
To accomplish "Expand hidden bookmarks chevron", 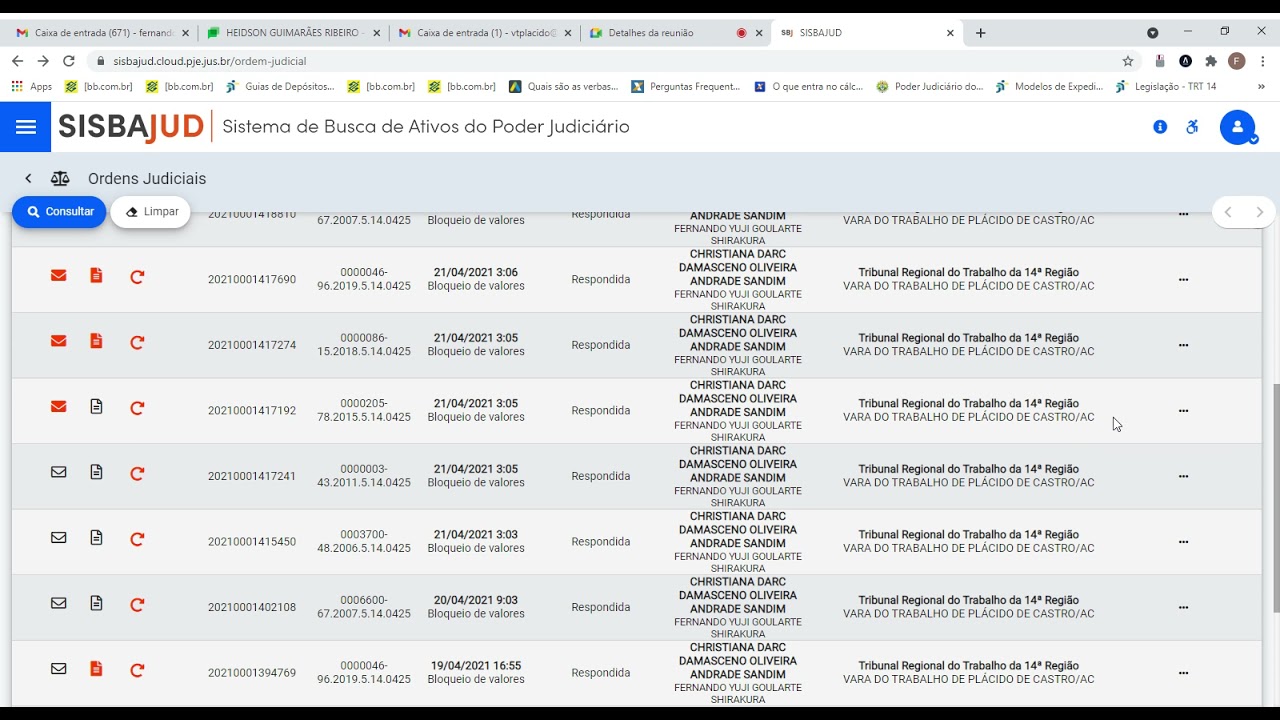I will 1261,87.
